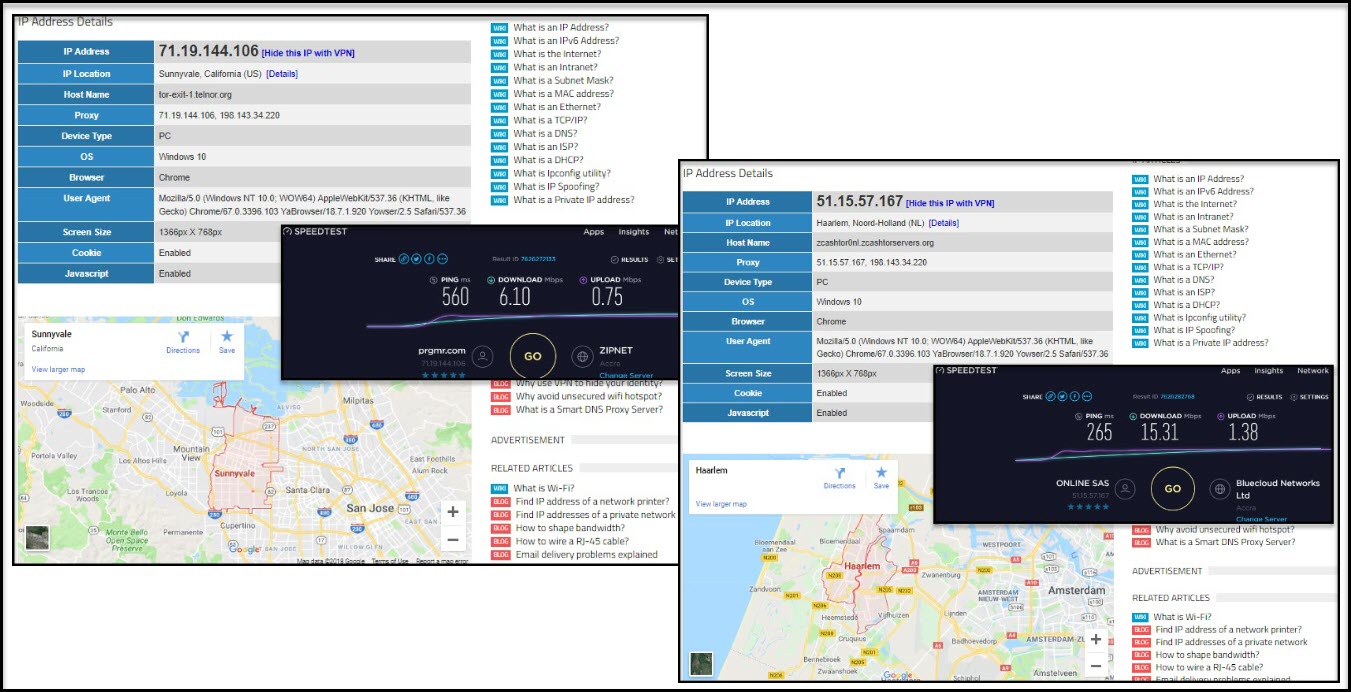Click the globe icon next to Bluecloud Networks Ltd

1220,489
